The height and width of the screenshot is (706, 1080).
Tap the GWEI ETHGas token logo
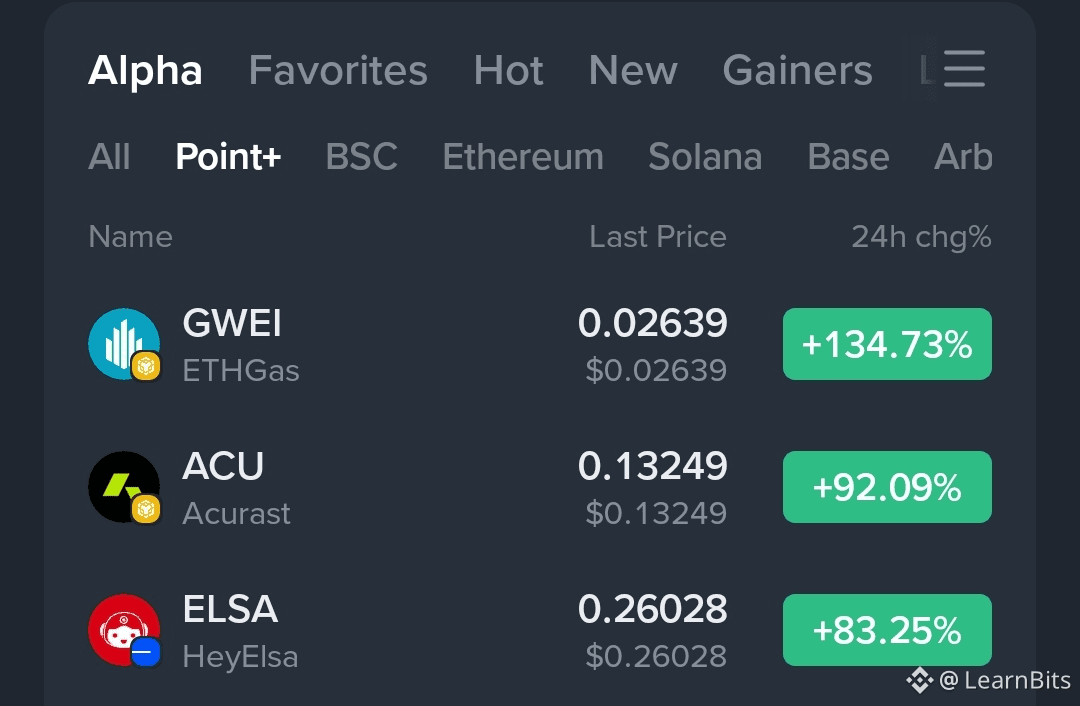tap(124, 344)
